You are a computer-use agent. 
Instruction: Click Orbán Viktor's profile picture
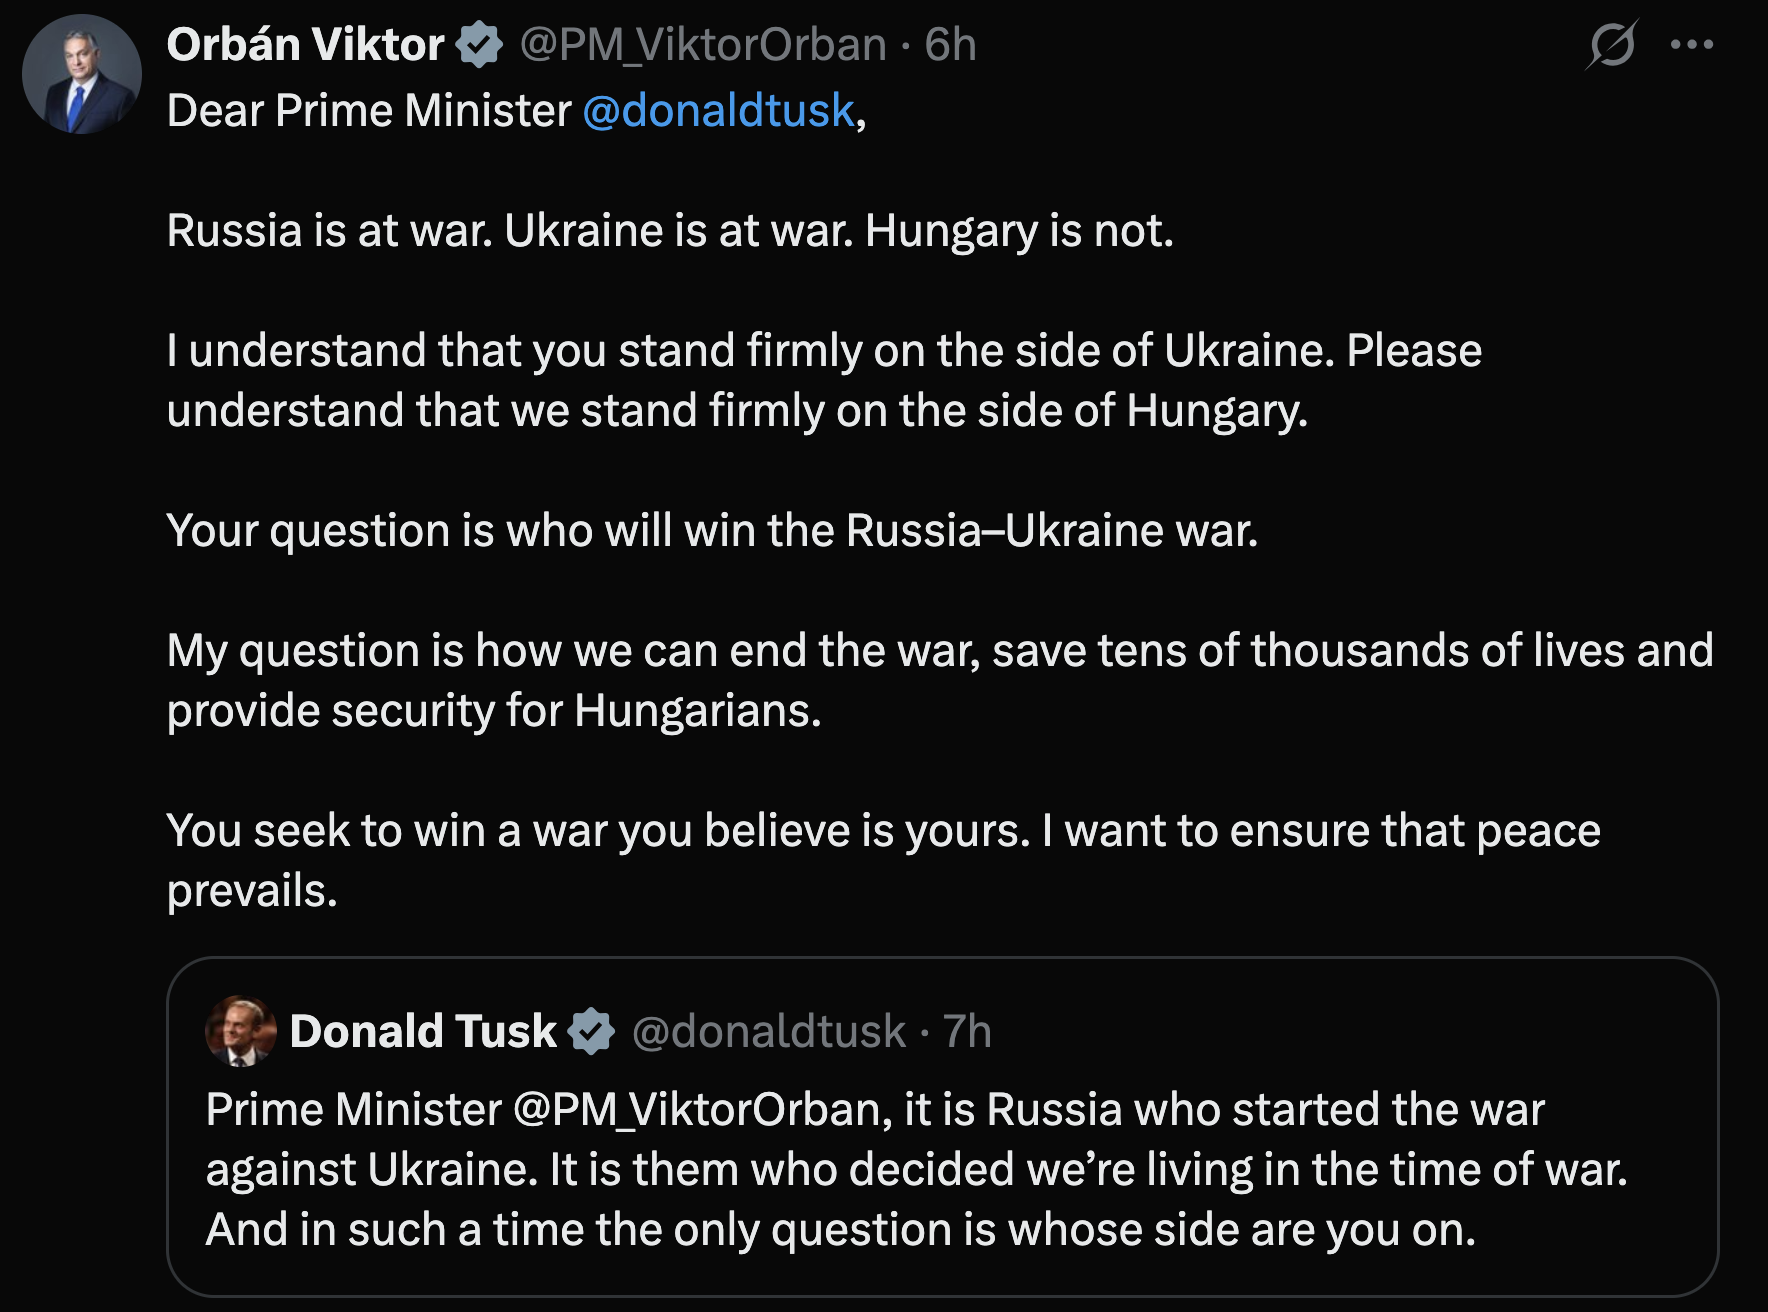coord(81,75)
